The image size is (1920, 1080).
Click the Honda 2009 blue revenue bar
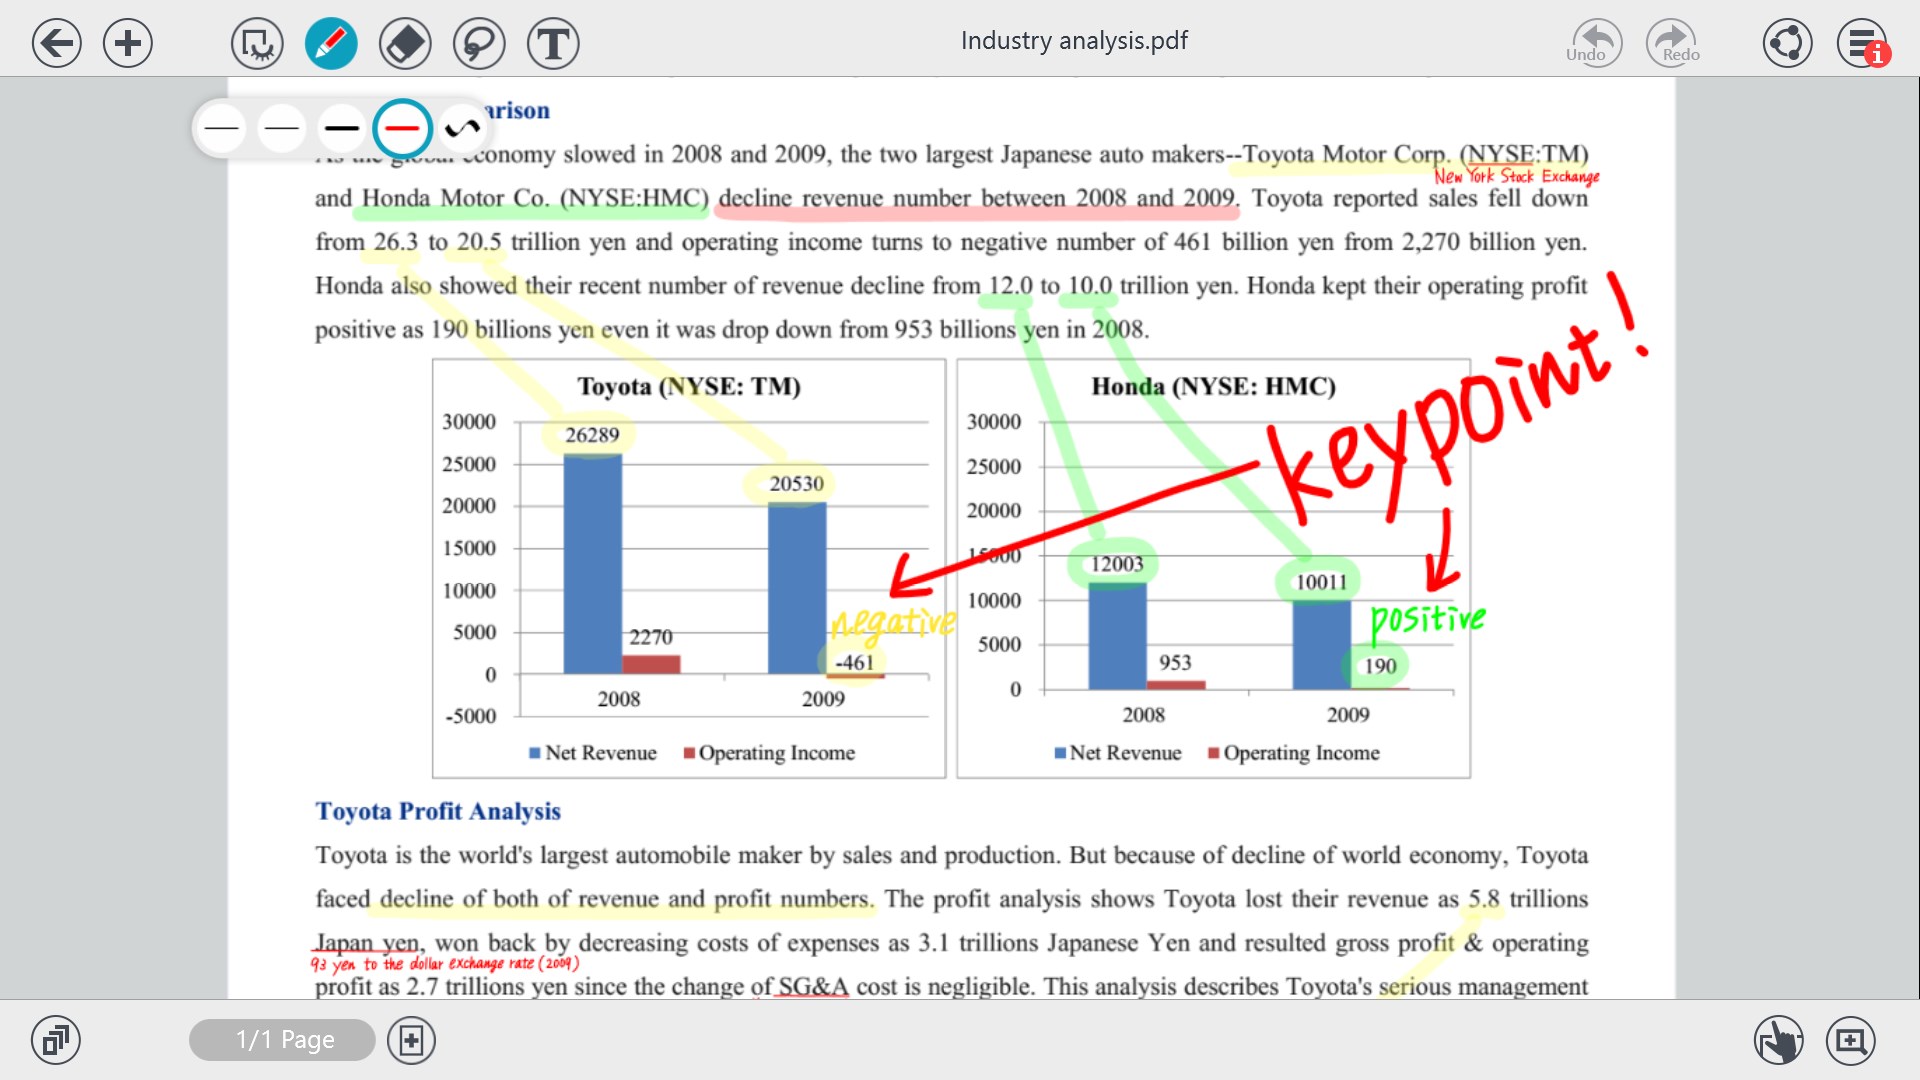[1321, 646]
